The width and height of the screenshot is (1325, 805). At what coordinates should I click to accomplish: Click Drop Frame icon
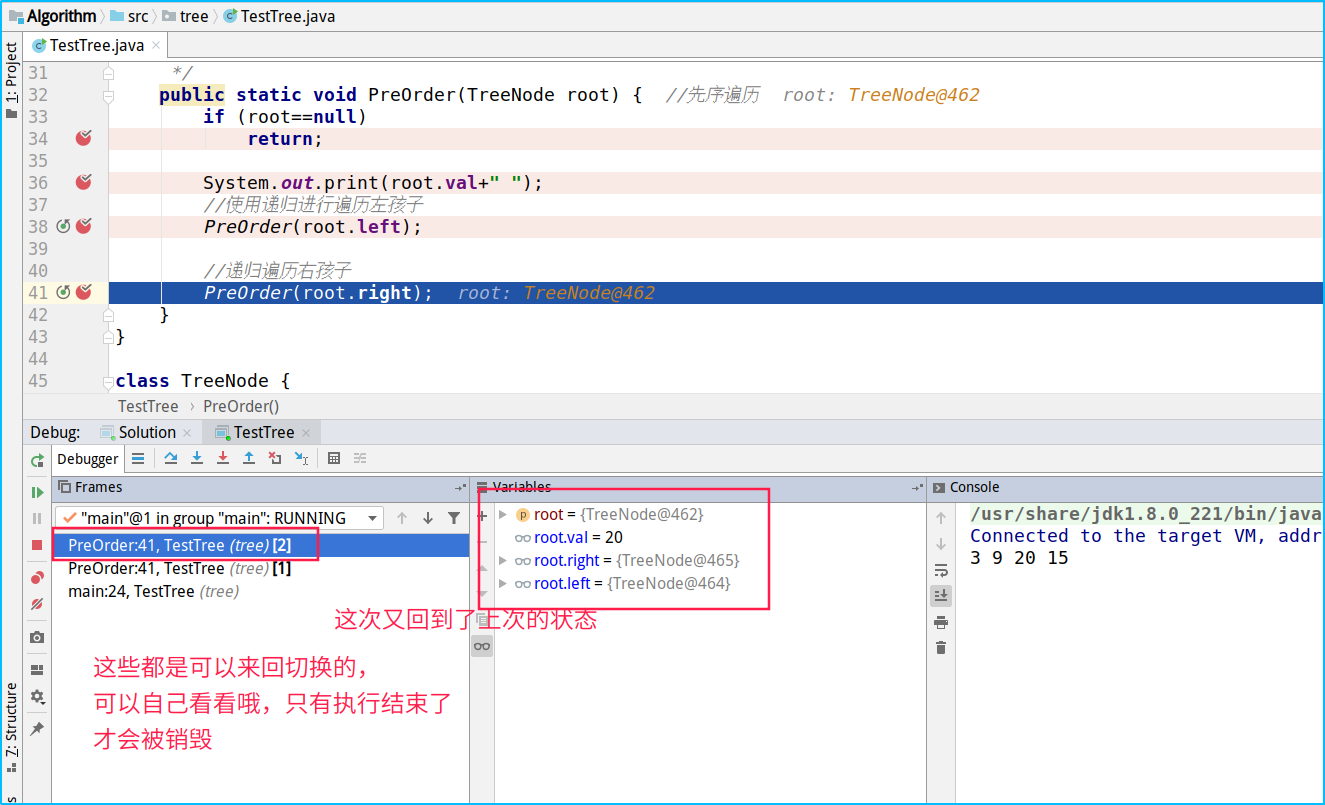pos(275,458)
